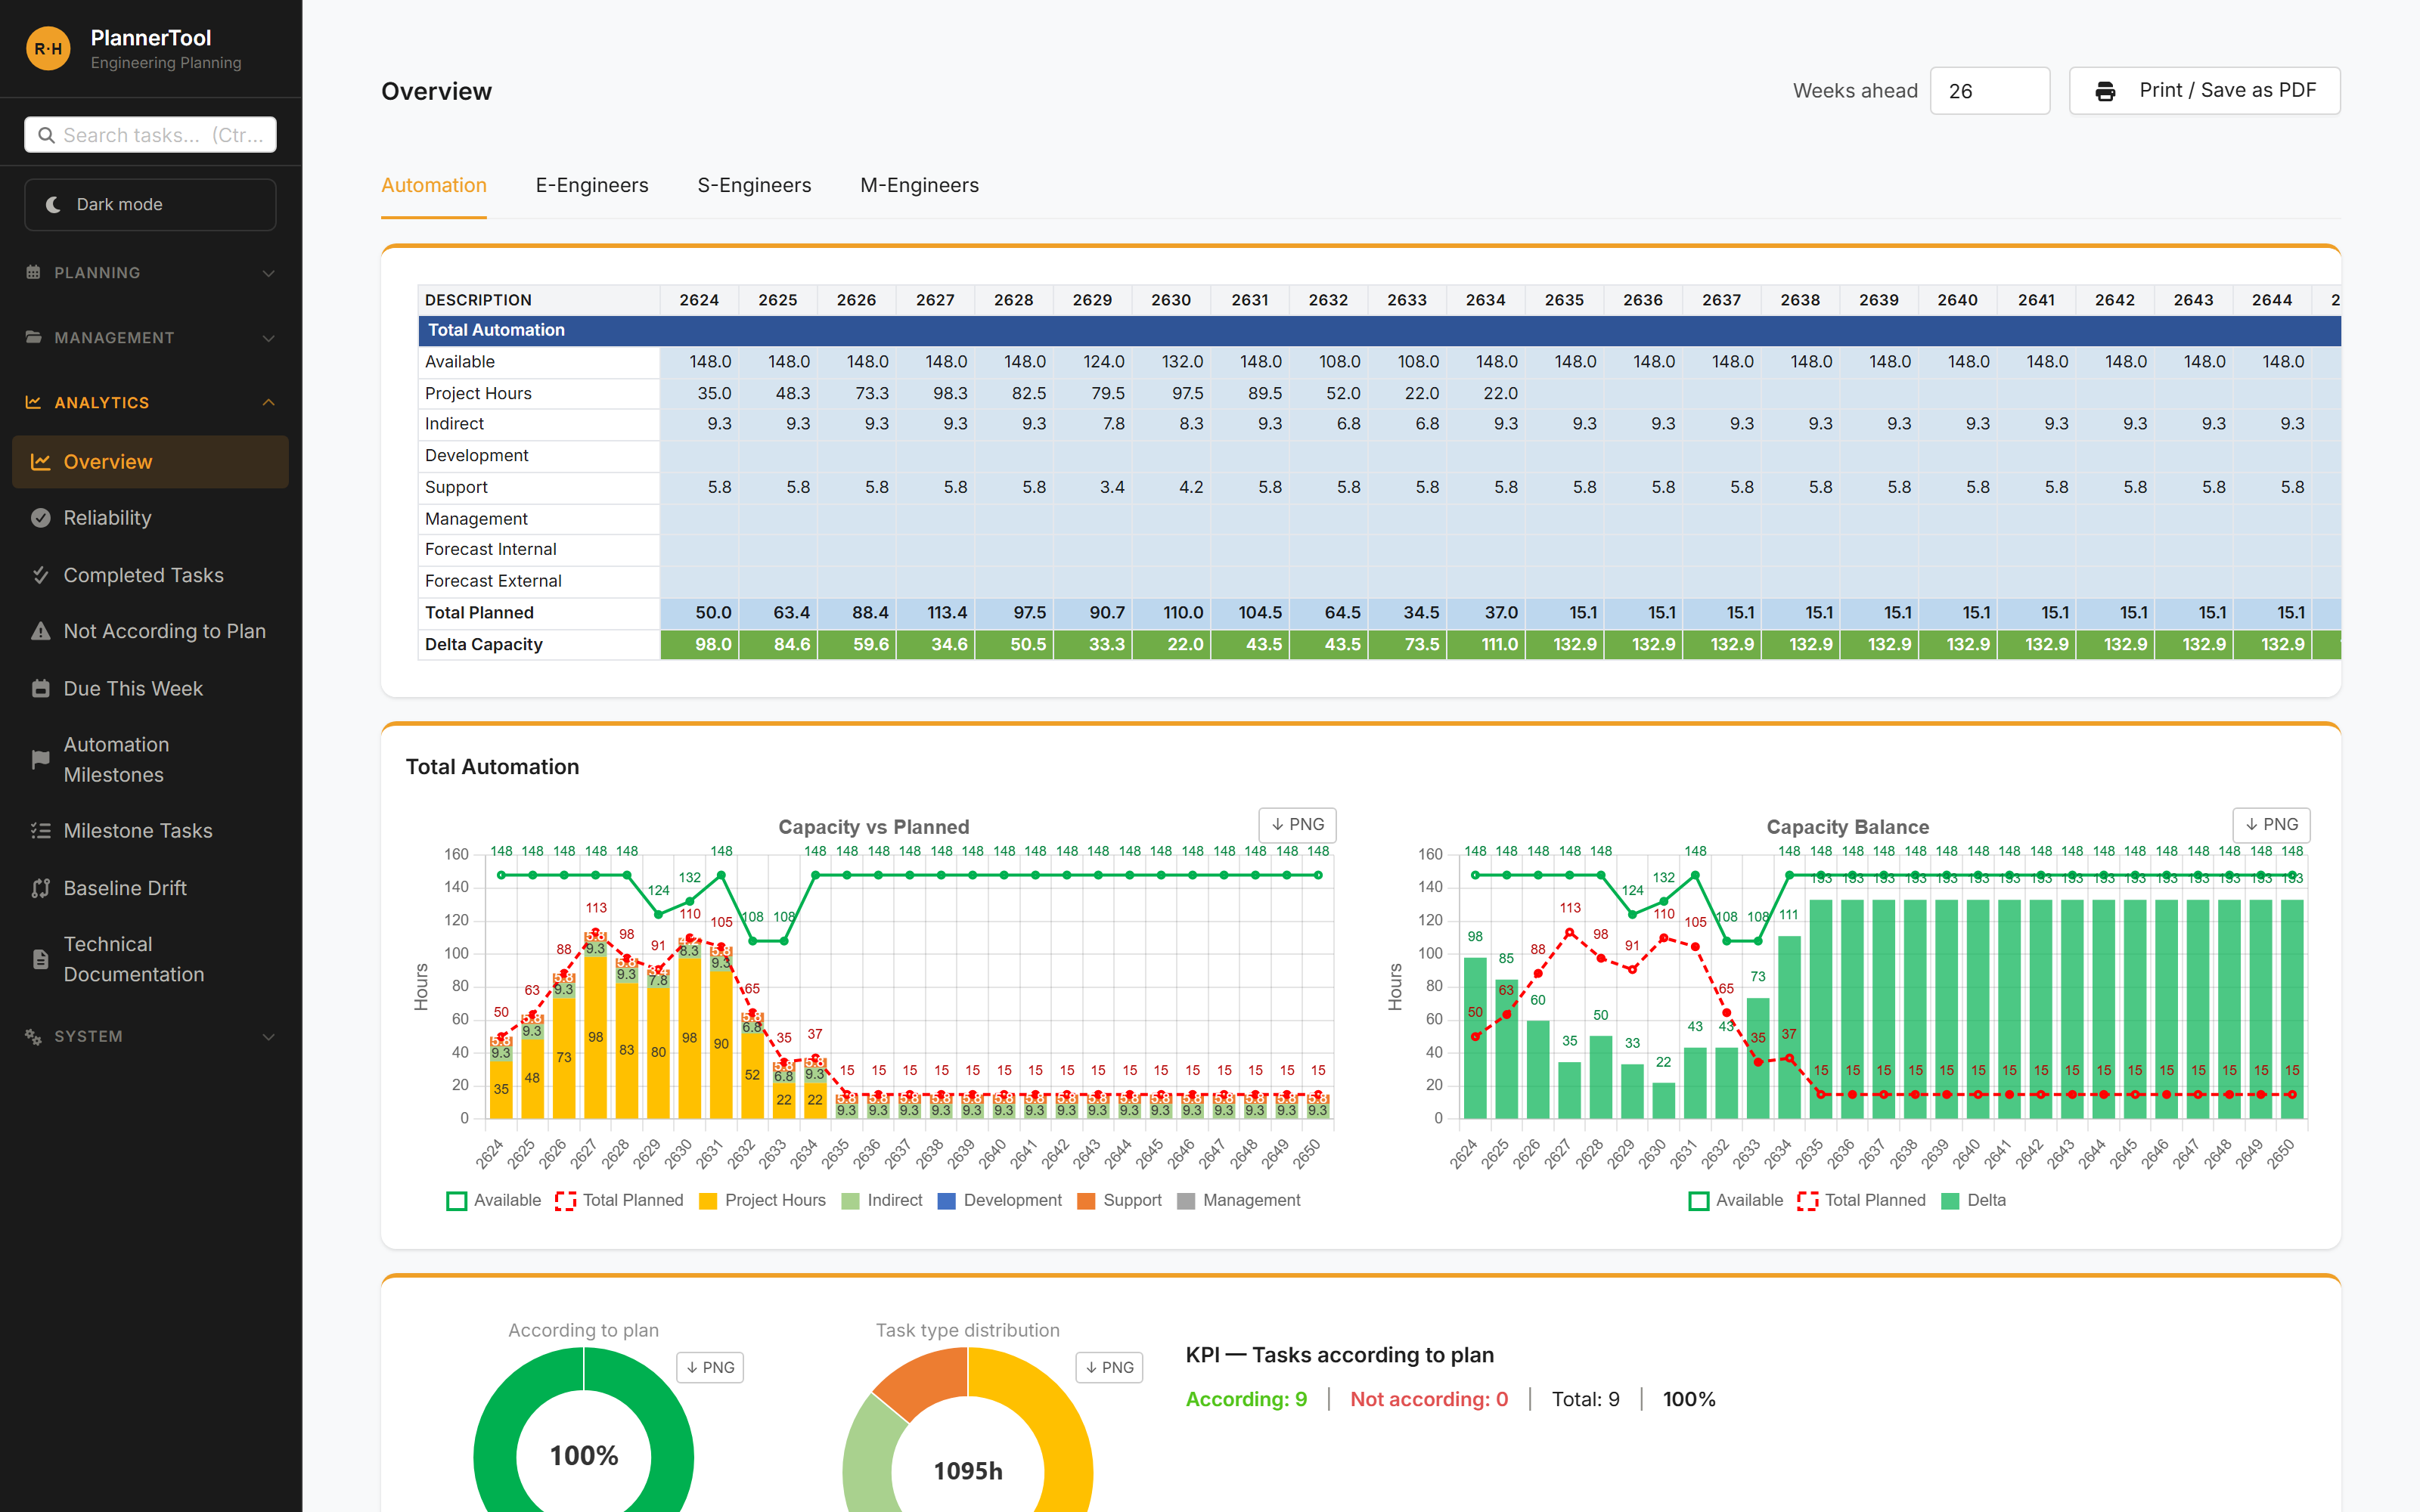Screen dimensions: 2420x1512
Task: Download Capacity vs Planned chart as PNG
Action: click(1297, 825)
